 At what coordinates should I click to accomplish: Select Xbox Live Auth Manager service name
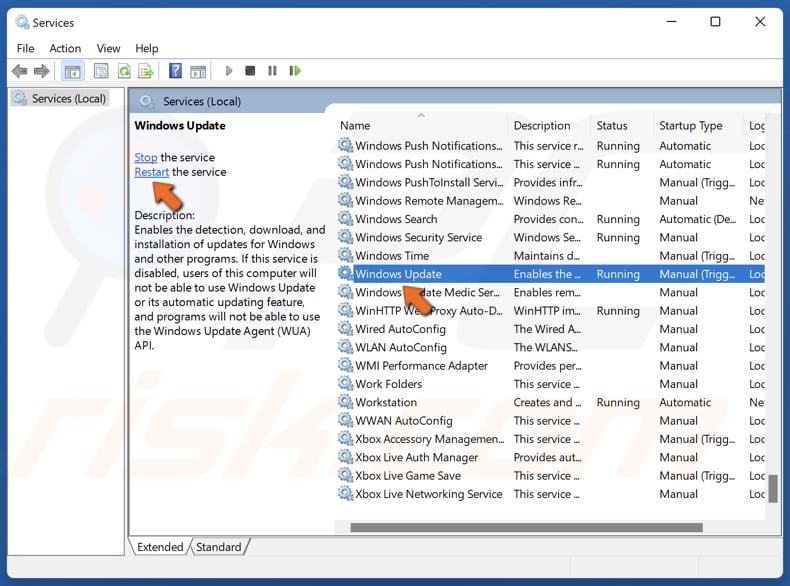(x=417, y=457)
